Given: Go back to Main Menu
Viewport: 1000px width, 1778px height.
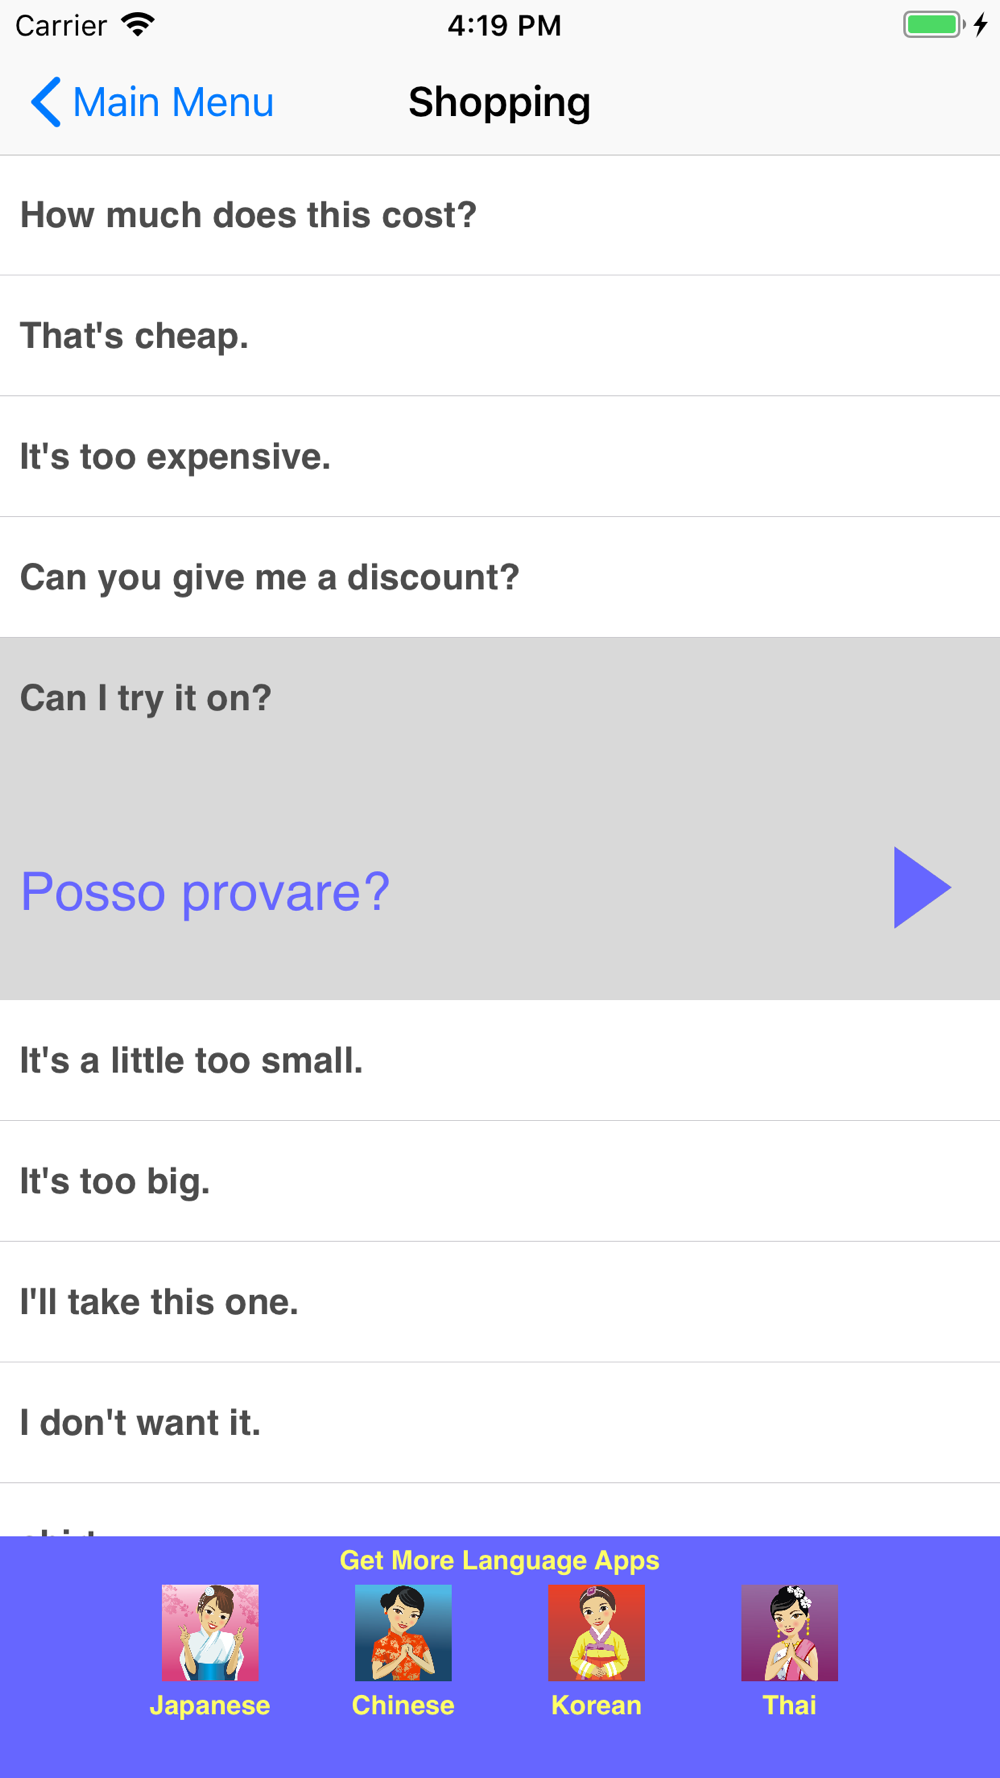Looking at the screenshot, I should 152,102.
